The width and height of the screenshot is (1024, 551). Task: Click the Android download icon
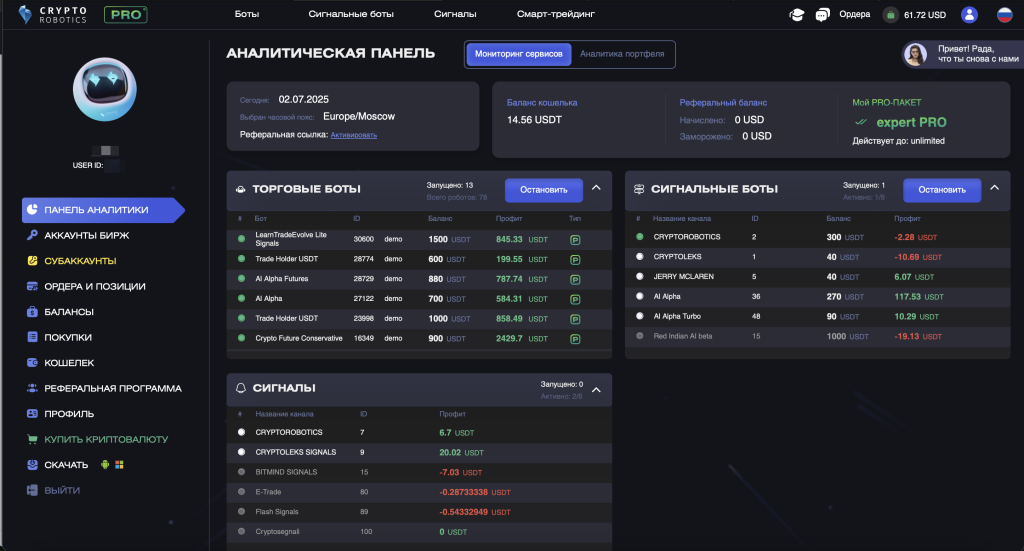(105, 465)
